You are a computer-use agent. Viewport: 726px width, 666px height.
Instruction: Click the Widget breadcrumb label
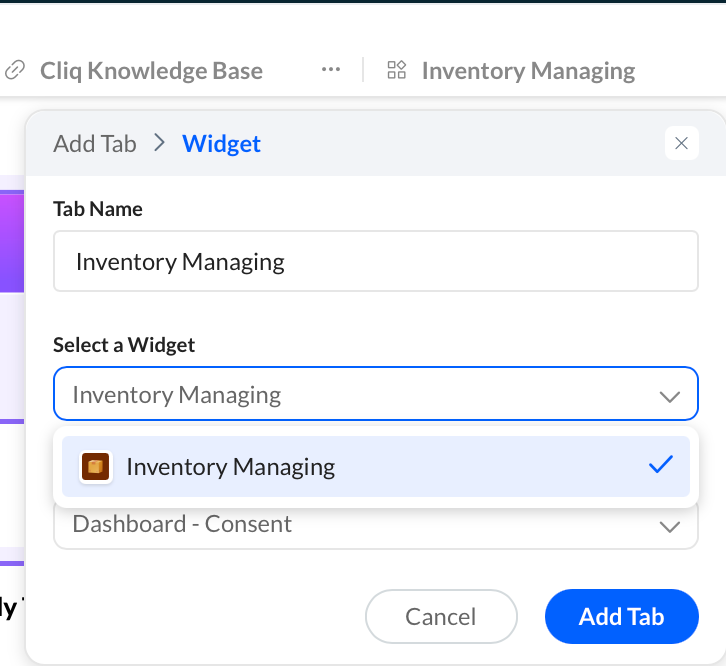click(221, 144)
